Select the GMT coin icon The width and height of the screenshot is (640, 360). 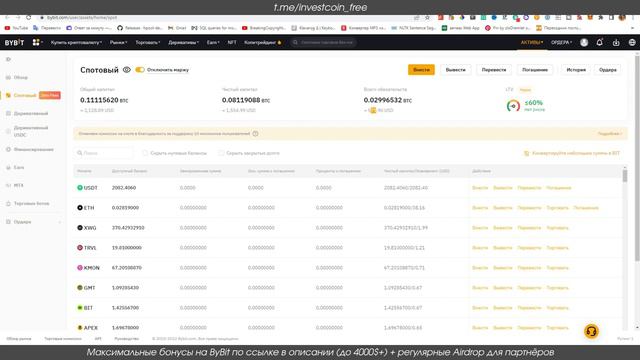[x=80, y=288]
